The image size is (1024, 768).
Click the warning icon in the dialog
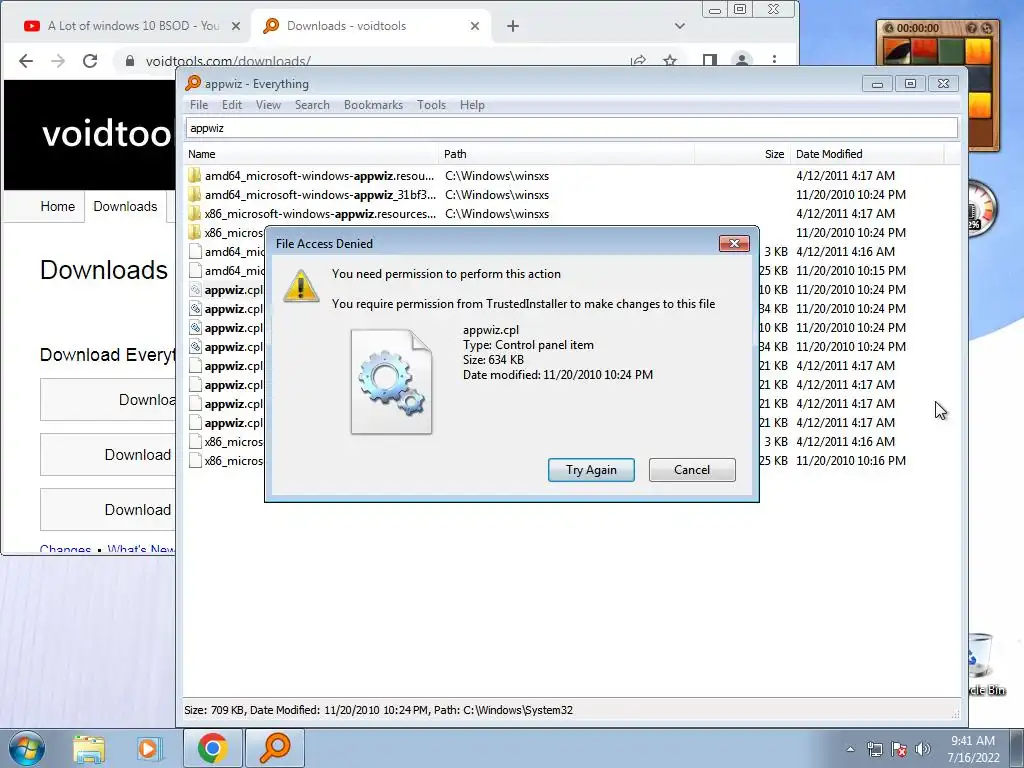point(300,286)
